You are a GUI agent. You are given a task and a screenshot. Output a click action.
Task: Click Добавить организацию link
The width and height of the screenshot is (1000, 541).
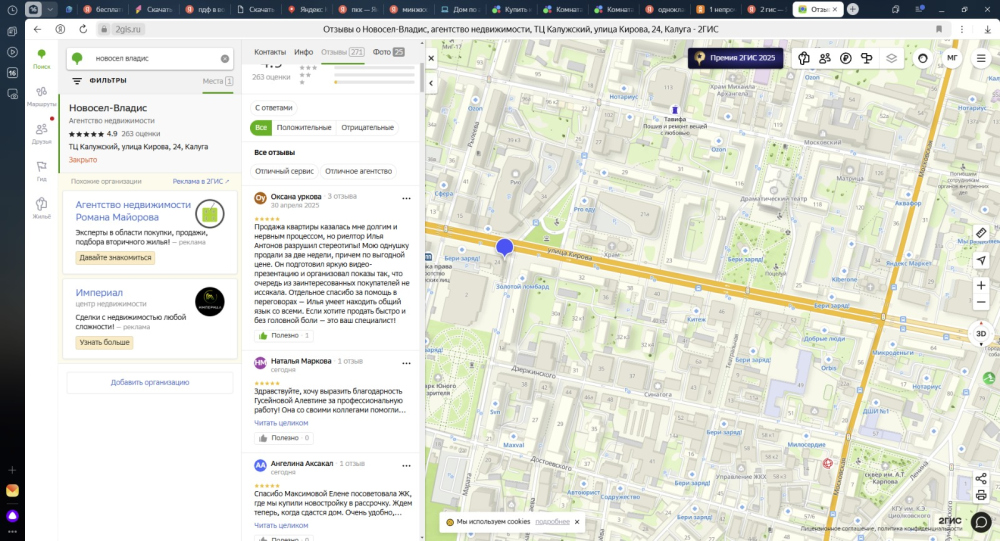coord(150,383)
